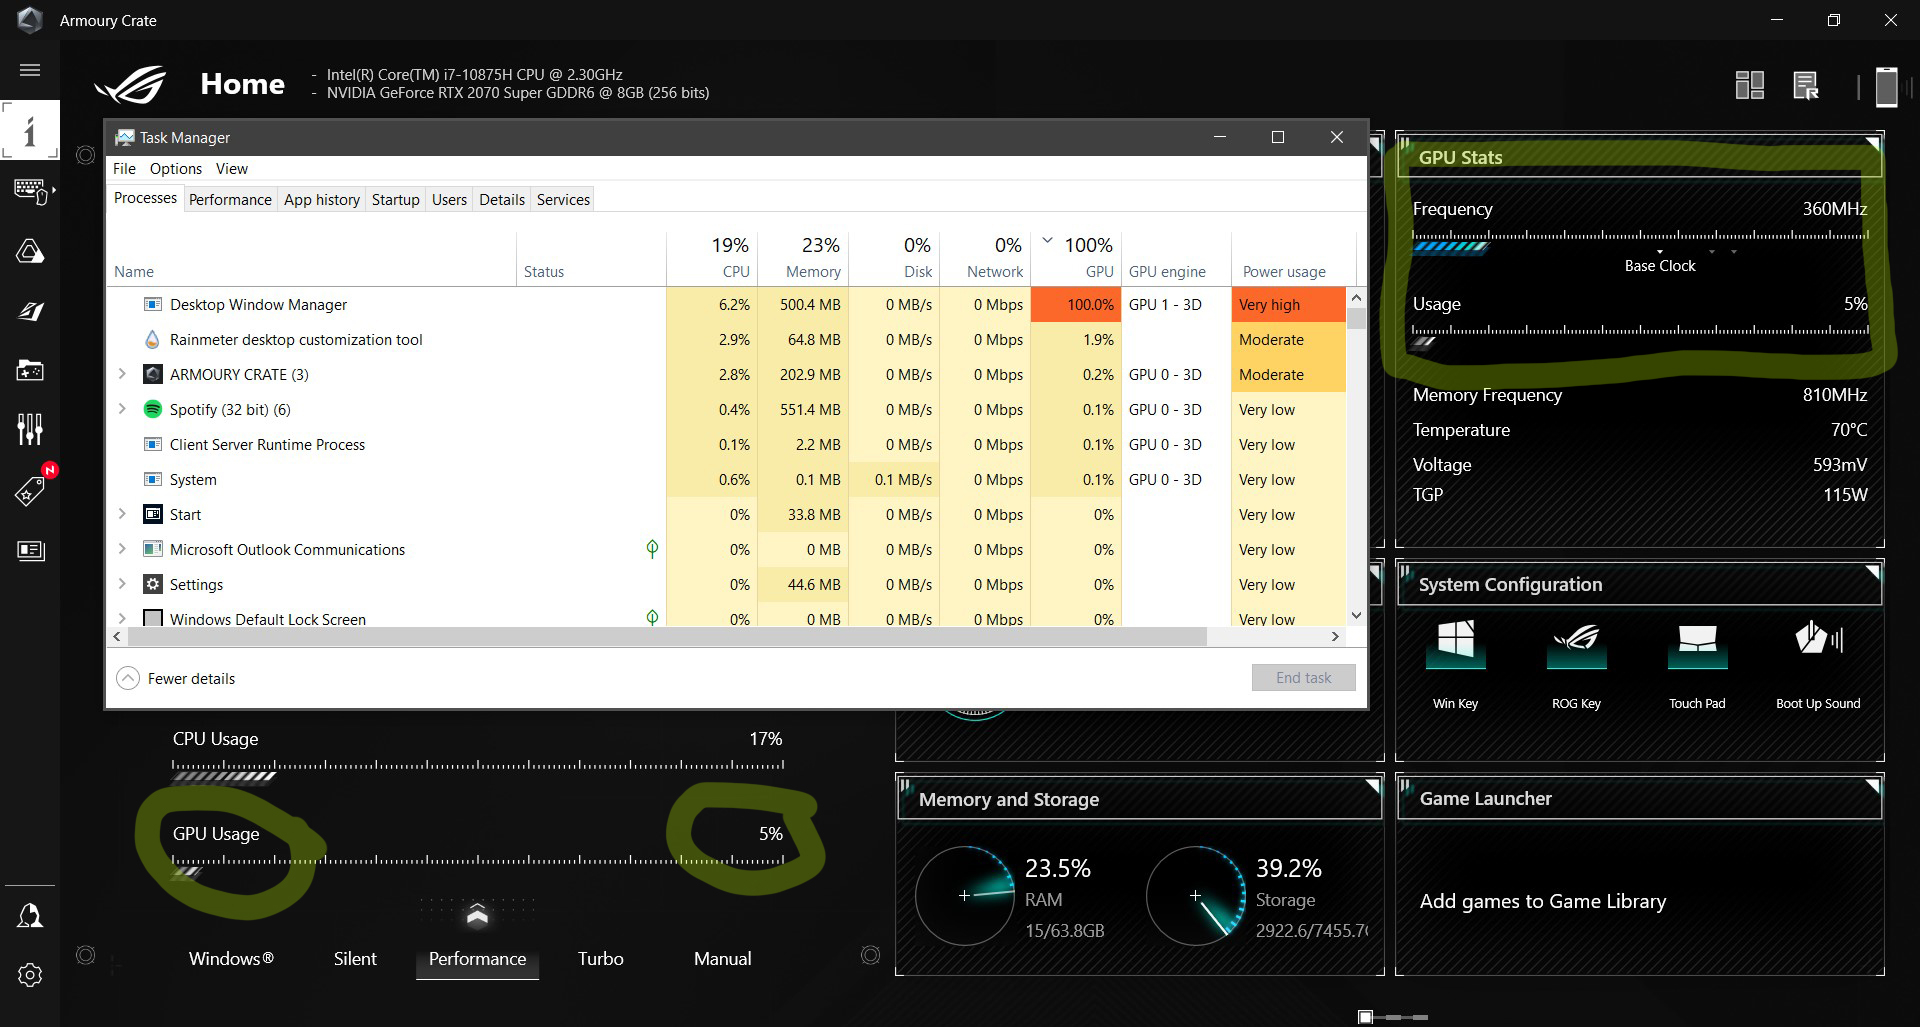Select the Aura Effects icon in the sidebar
The image size is (1920, 1027).
(30, 311)
